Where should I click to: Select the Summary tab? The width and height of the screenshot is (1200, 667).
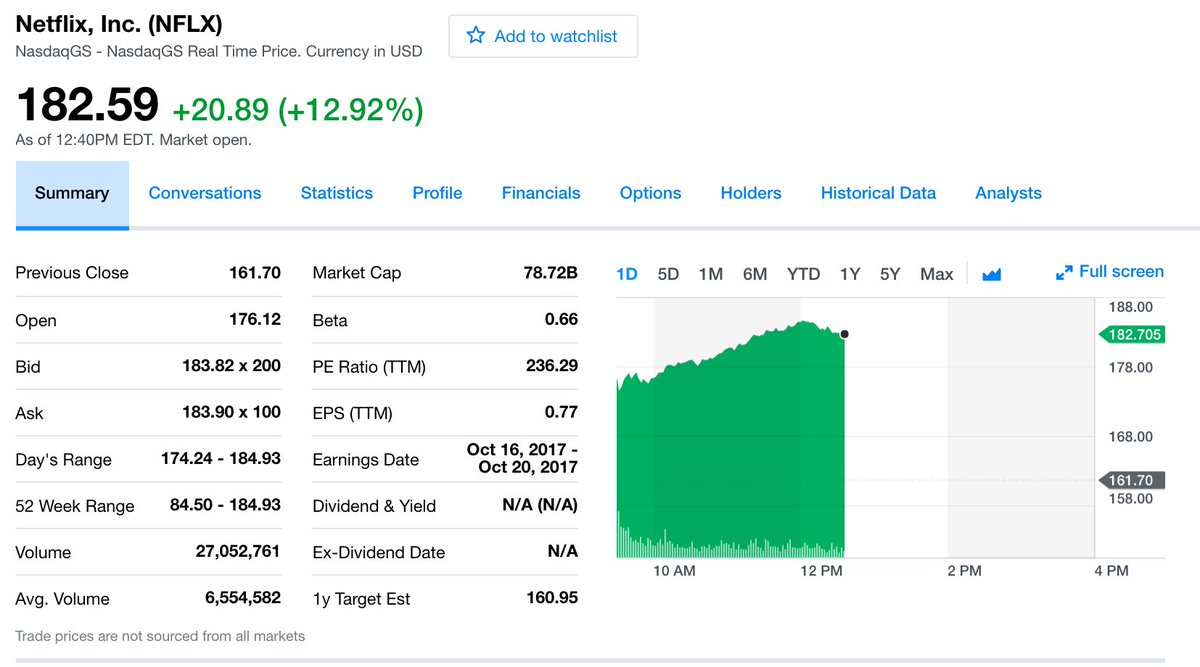[x=72, y=194]
